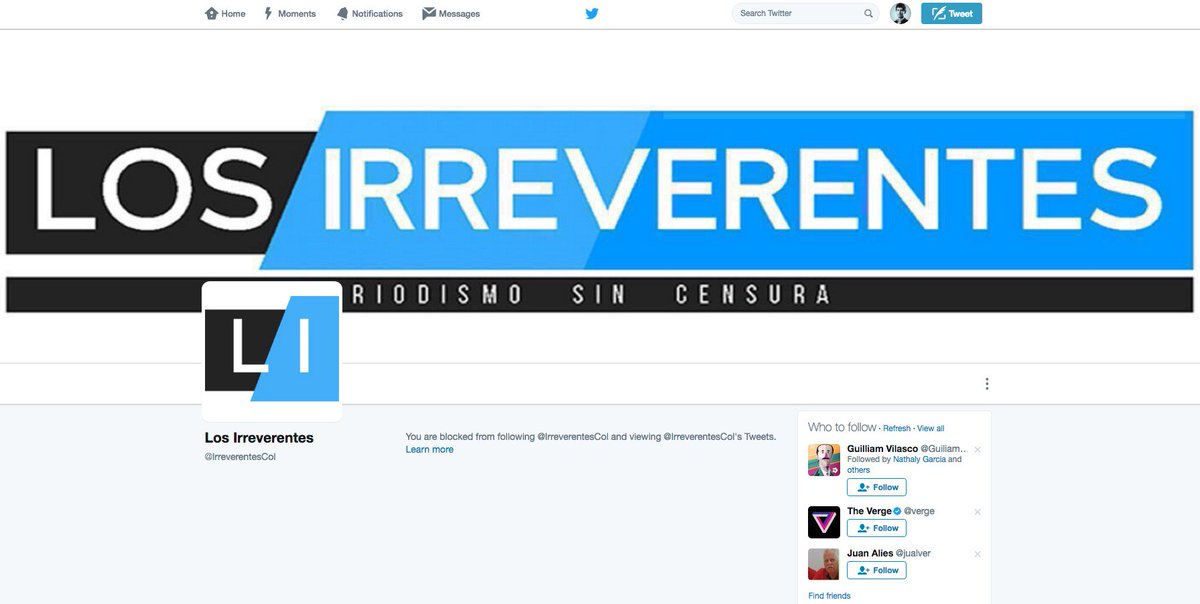
Task: Follow Juan Alies
Action: point(877,570)
